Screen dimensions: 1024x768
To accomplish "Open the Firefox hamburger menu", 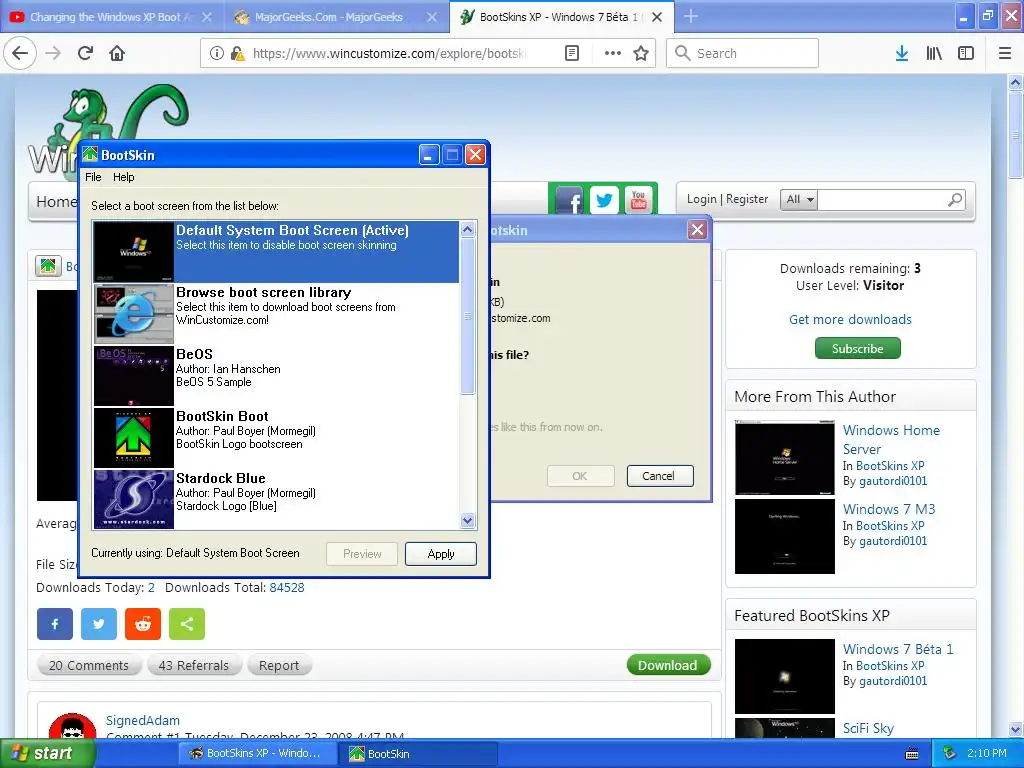I will point(1005,54).
